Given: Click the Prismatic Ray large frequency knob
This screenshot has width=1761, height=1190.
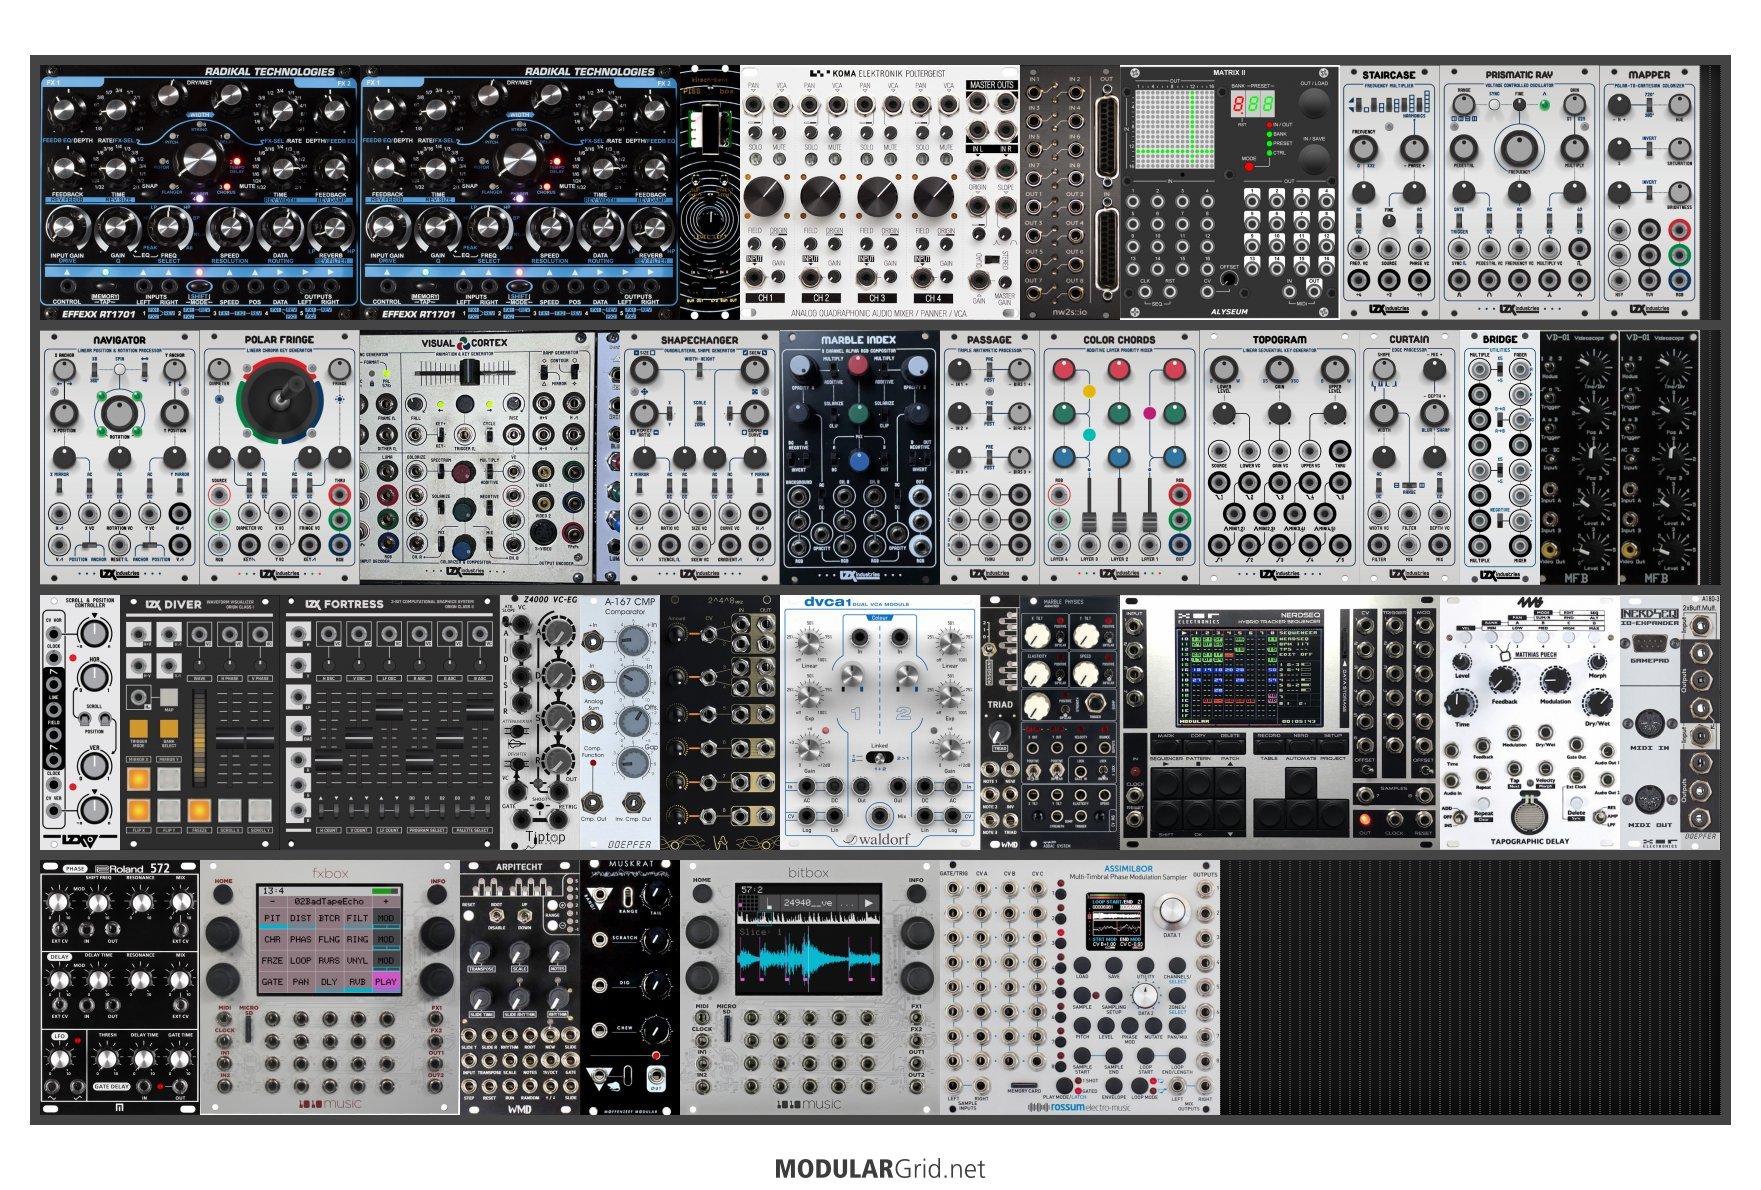Looking at the screenshot, I should tap(1519, 148).
